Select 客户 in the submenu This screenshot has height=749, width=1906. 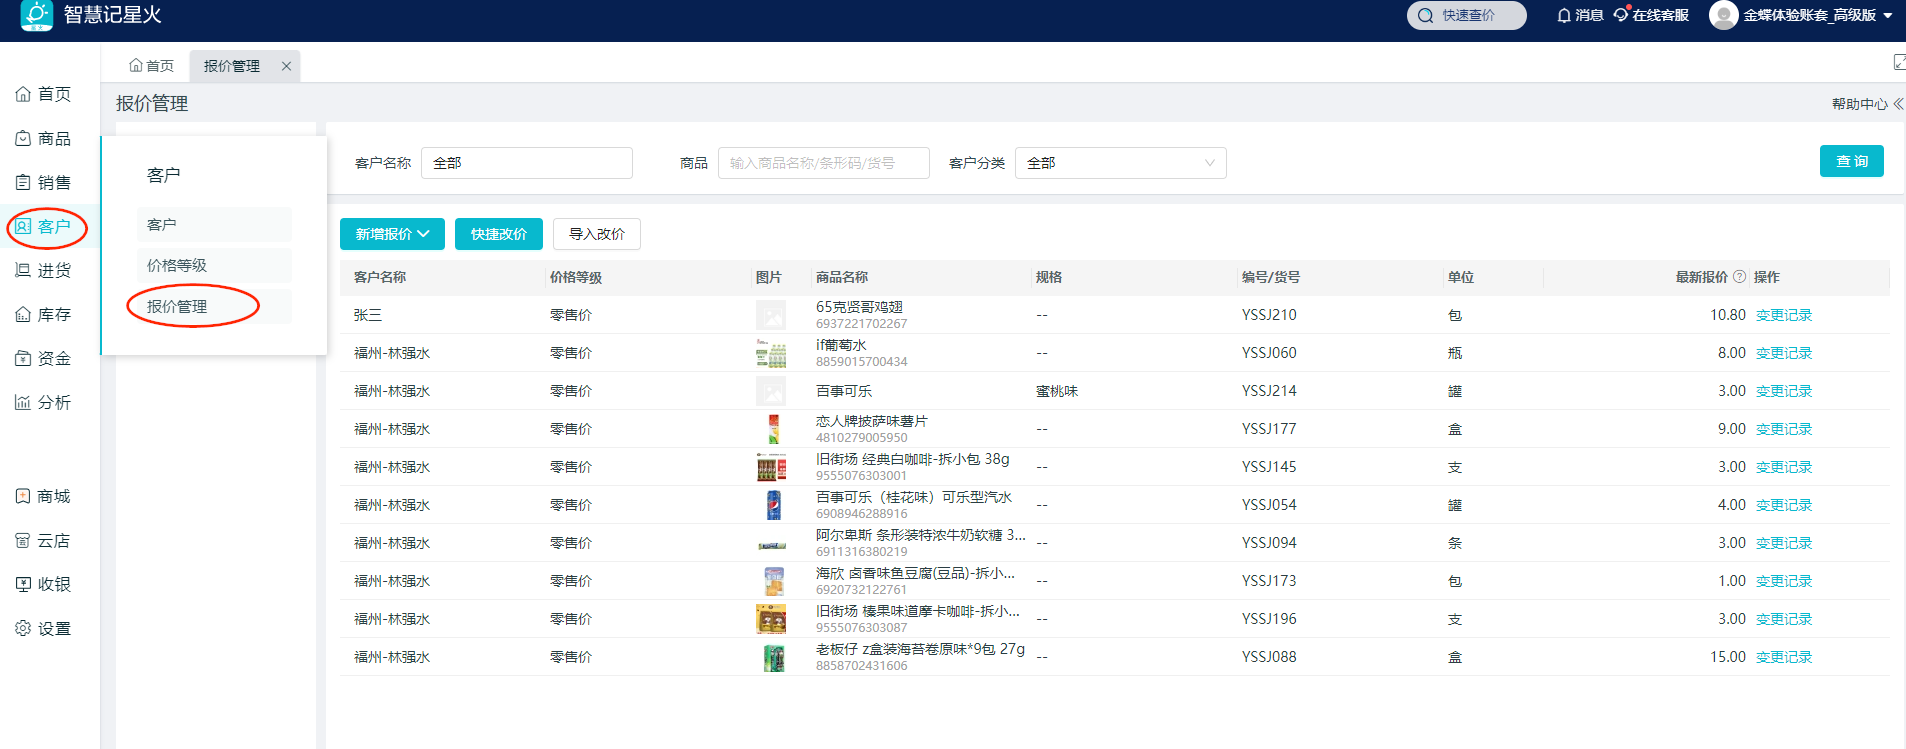[214, 224]
